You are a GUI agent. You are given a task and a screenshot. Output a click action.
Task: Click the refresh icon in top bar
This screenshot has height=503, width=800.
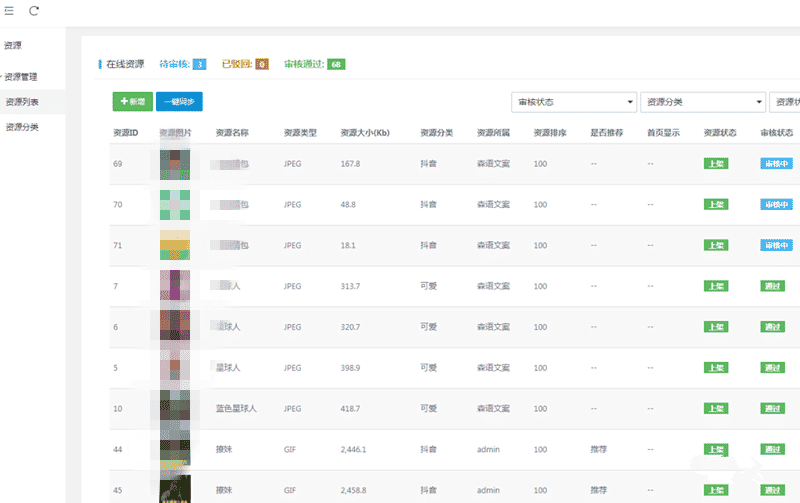pyautogui.click(x=34, y=11)
